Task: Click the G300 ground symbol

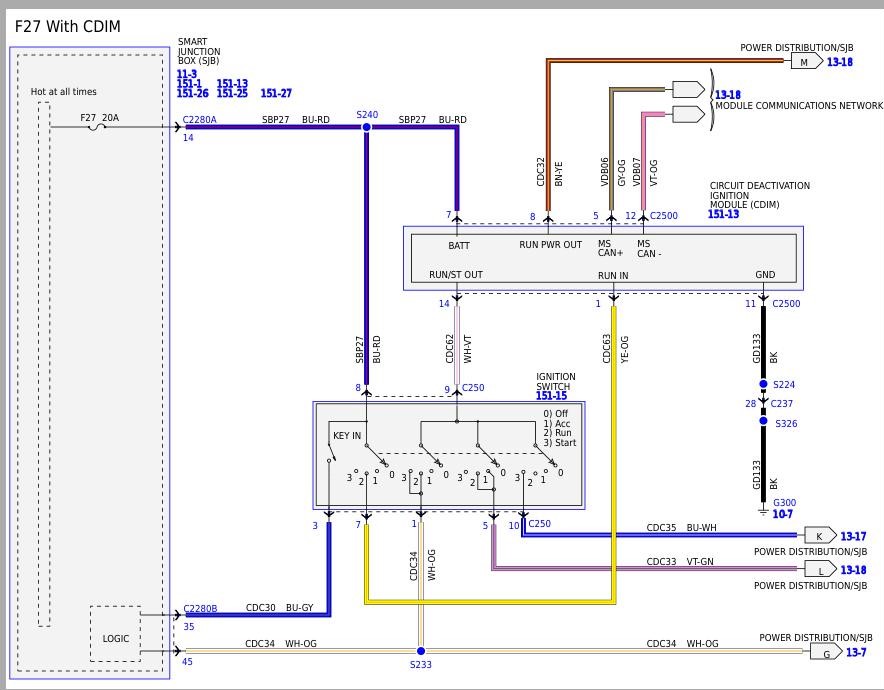Action: (x=763, y=510)
